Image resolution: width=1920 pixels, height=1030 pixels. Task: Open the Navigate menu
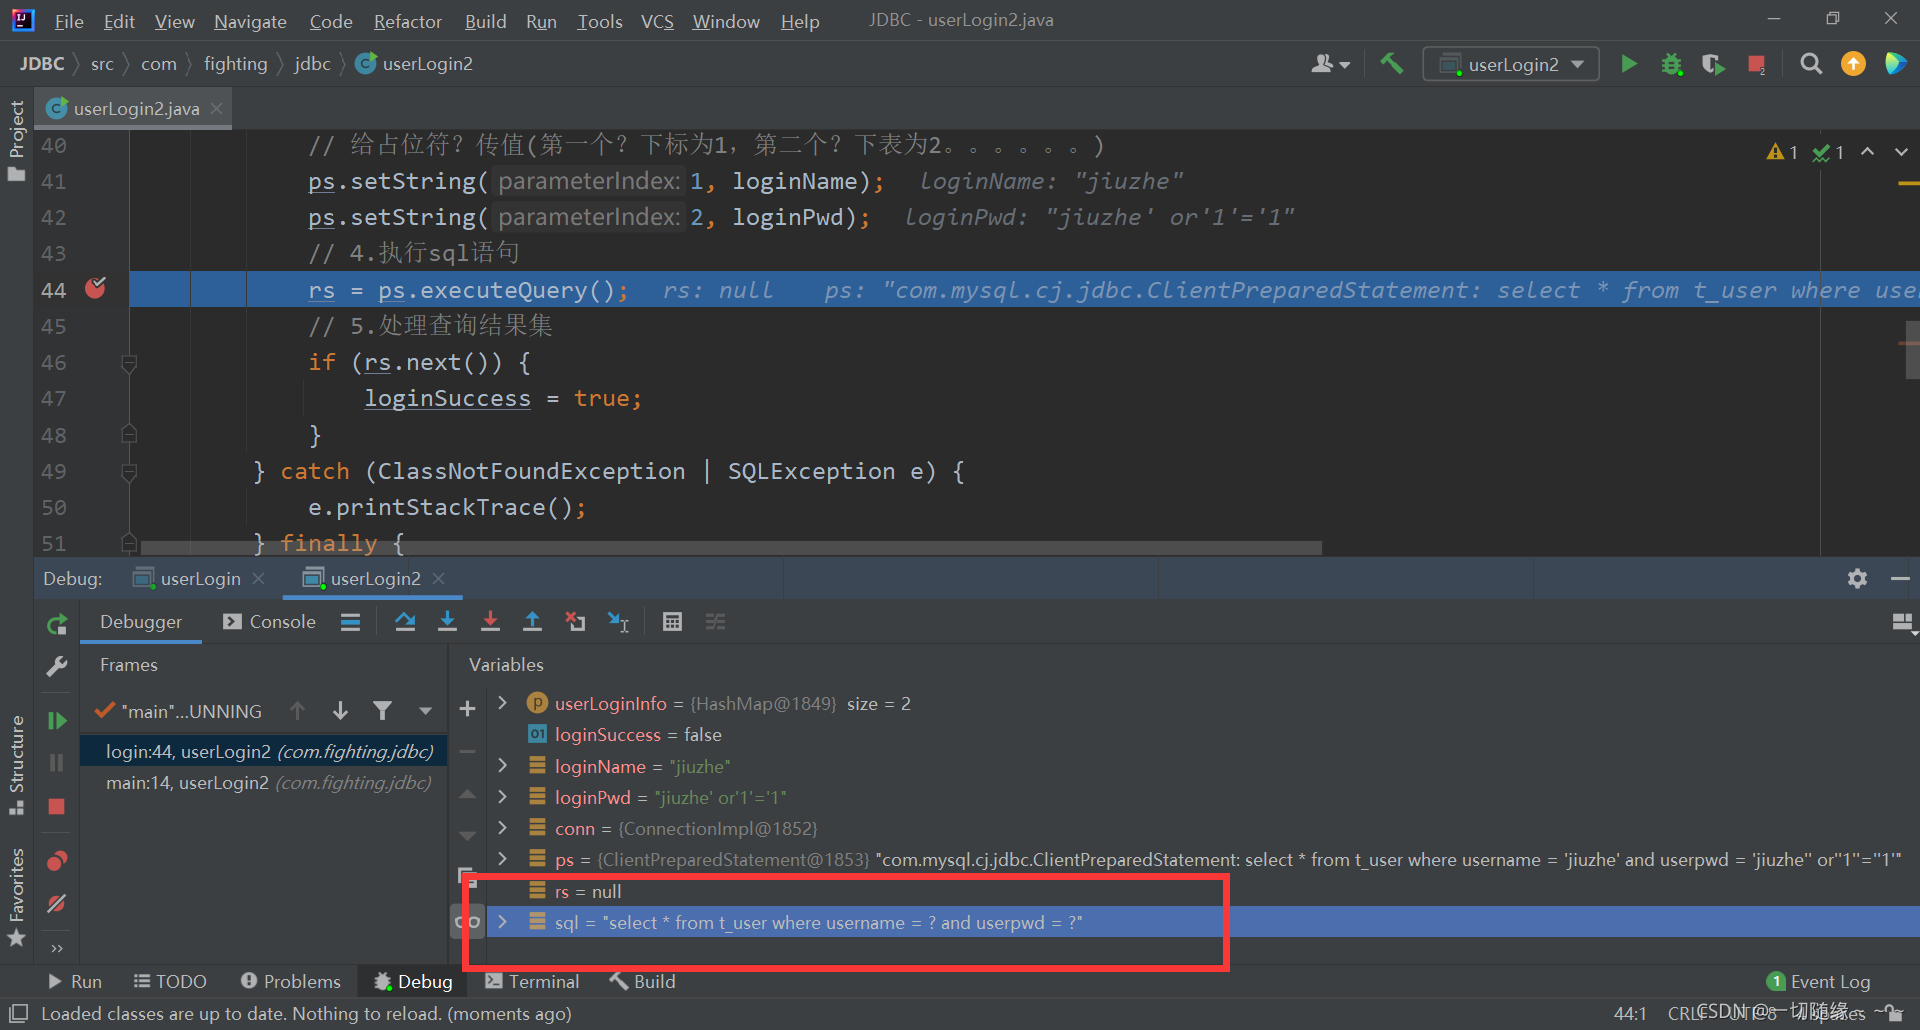point(250,21)
